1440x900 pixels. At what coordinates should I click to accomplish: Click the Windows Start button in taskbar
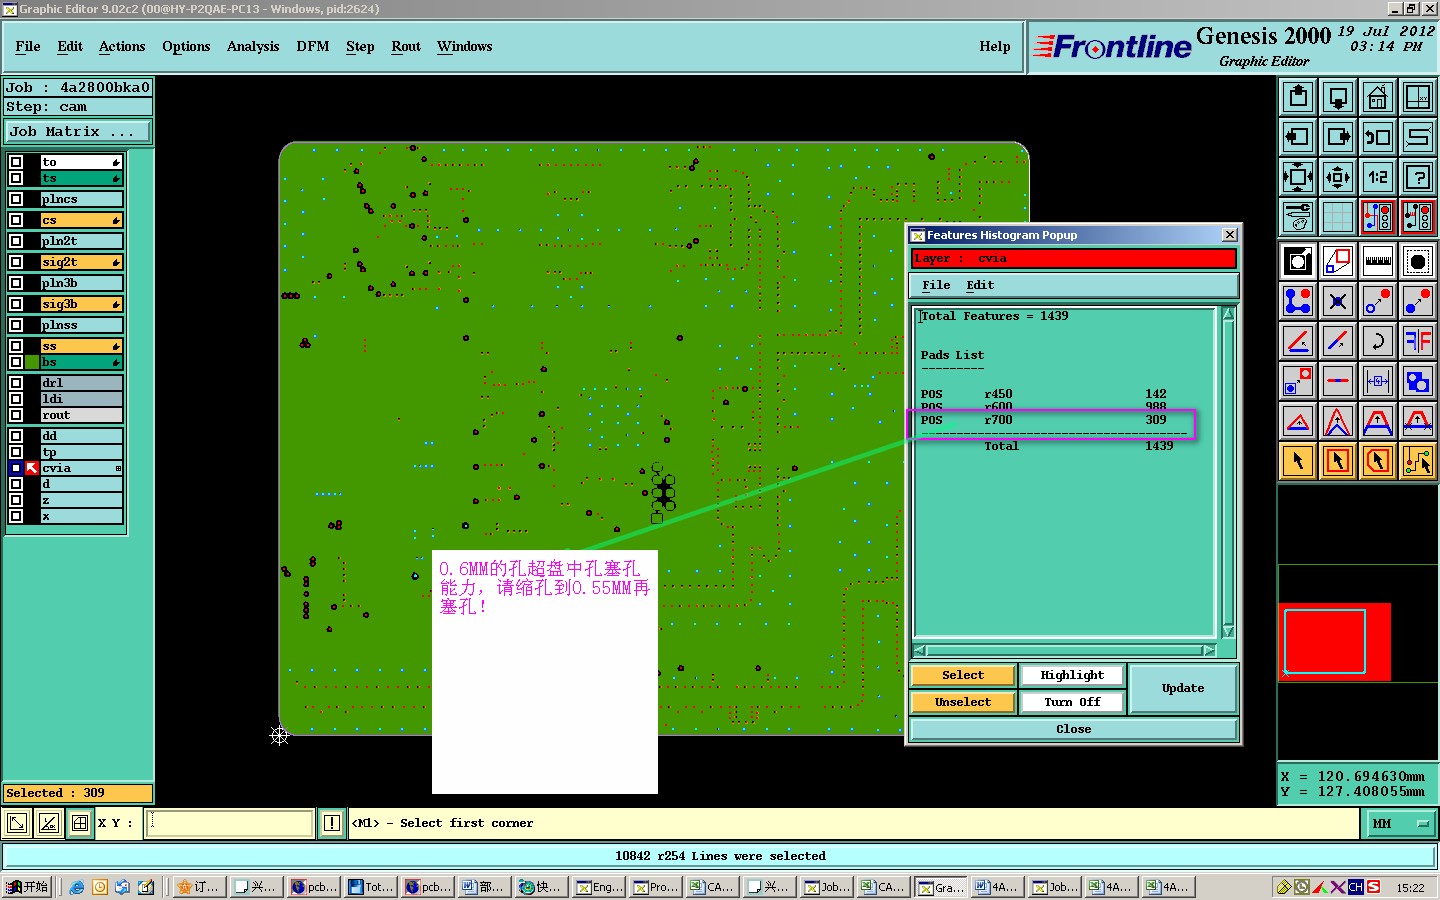28,887
